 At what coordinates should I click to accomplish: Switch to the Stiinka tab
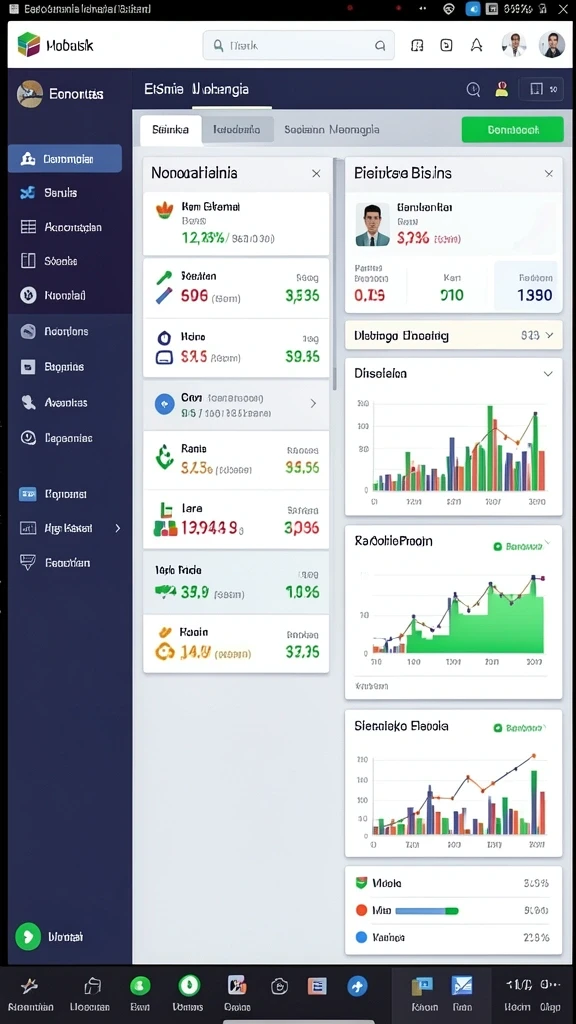click(x=170, y=129)
